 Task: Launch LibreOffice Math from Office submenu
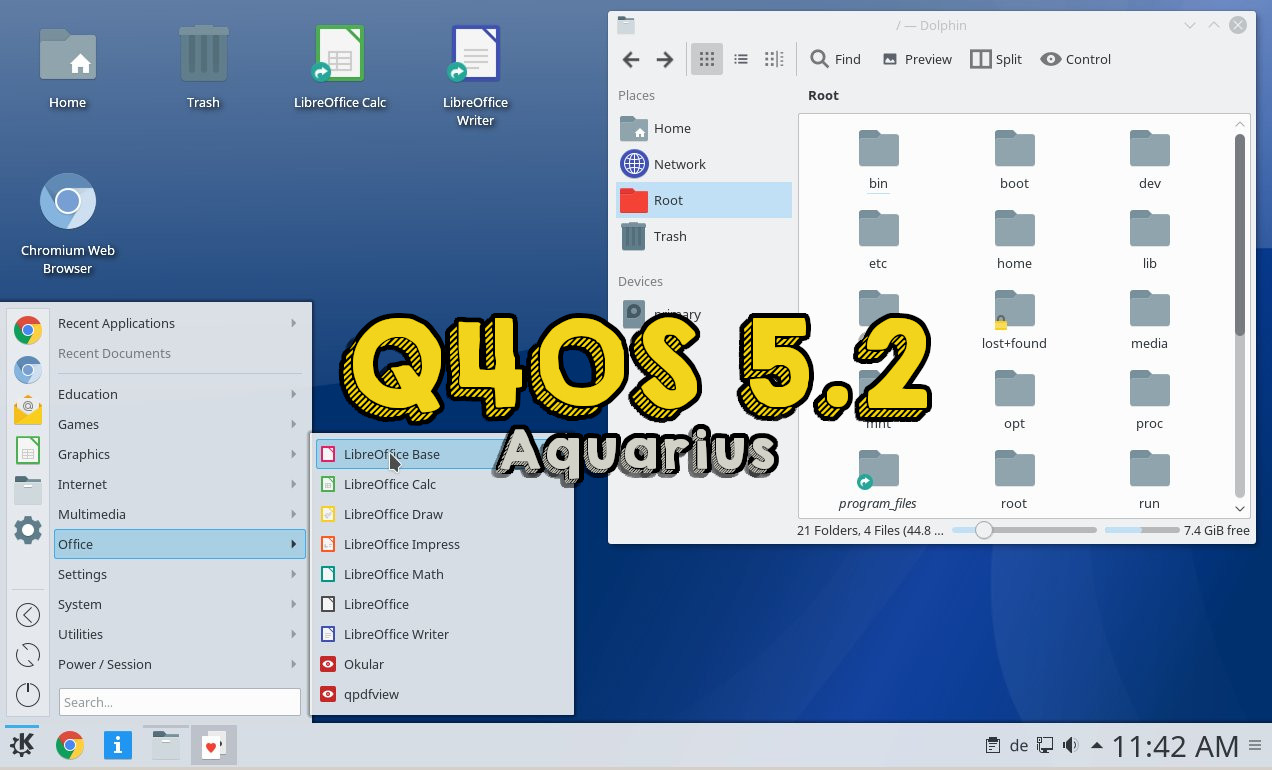[x=443, y=574]
